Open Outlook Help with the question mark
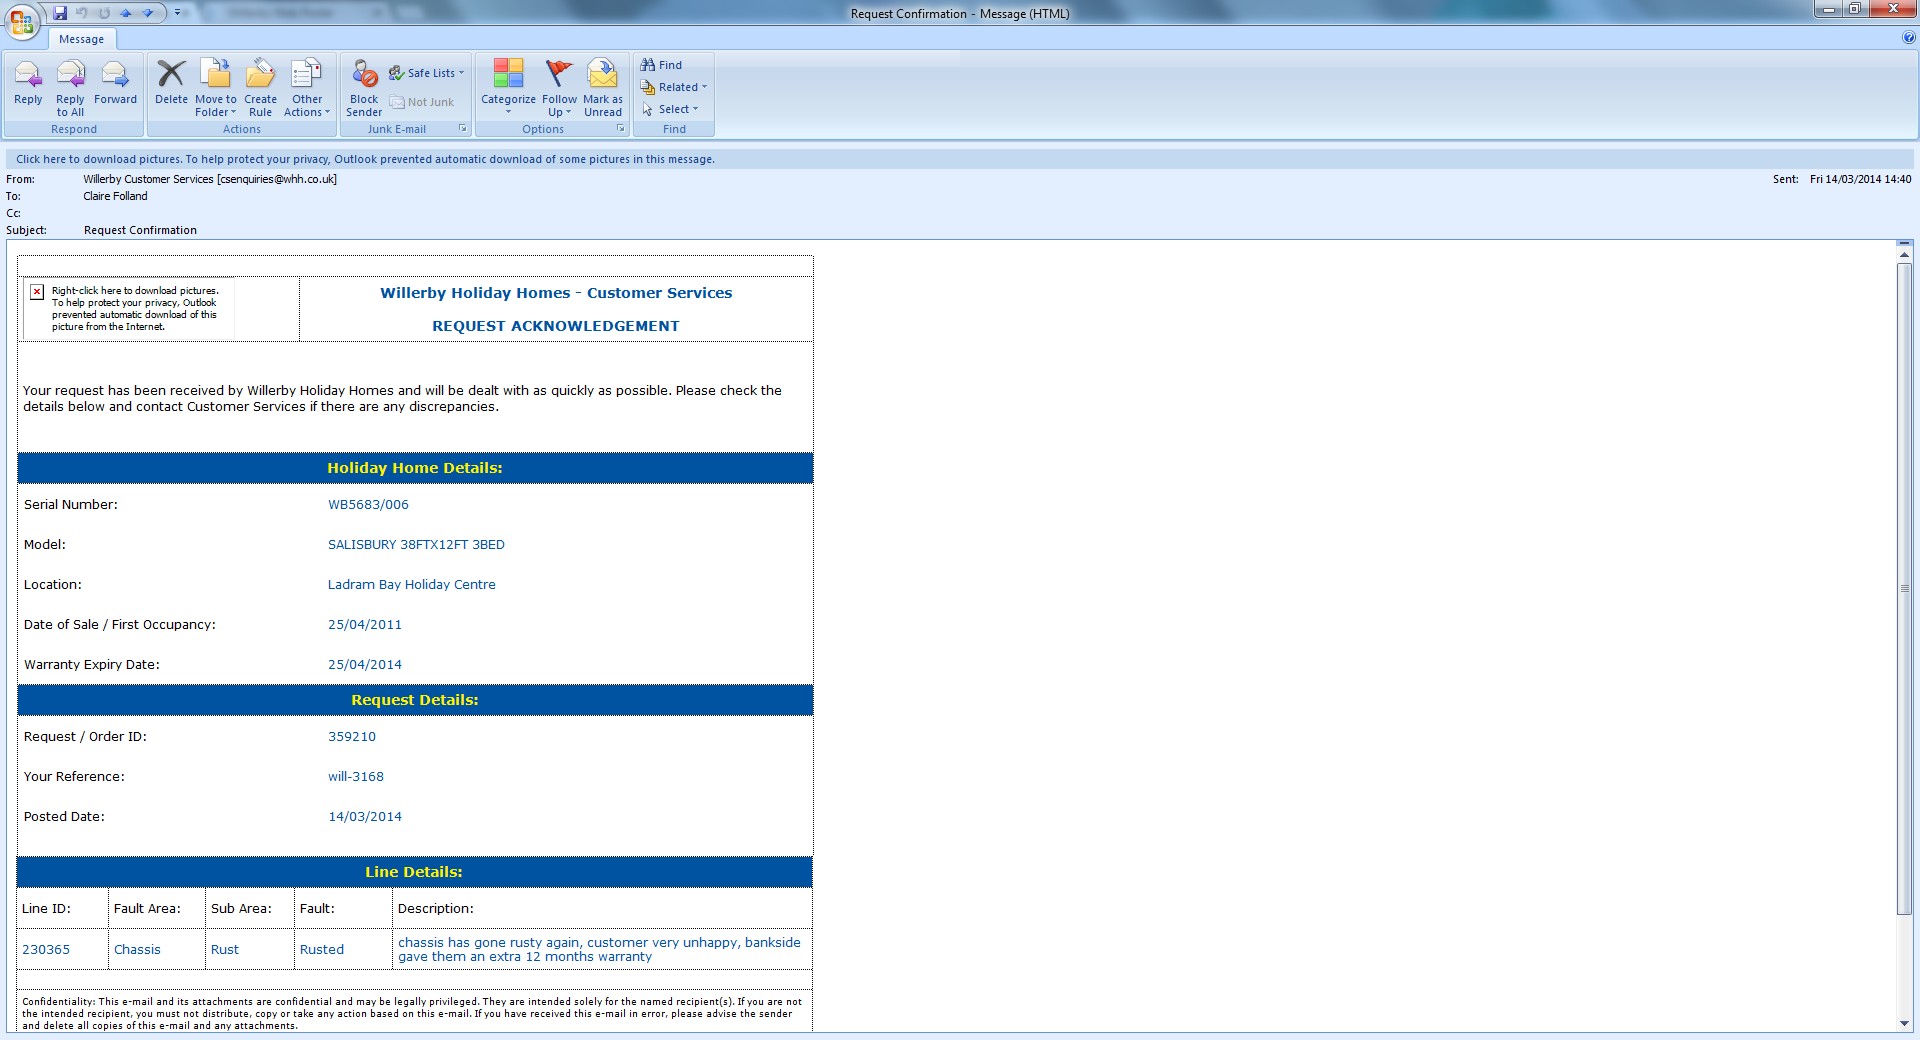 pyautogui.click(x=1909, y=38)
